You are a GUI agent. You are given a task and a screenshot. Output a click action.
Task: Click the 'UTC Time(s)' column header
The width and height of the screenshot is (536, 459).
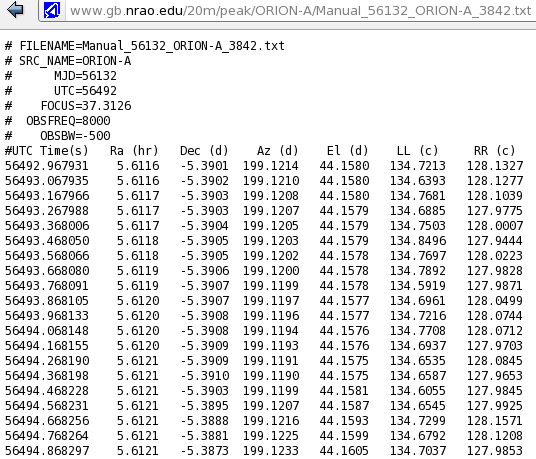(47, 151)
